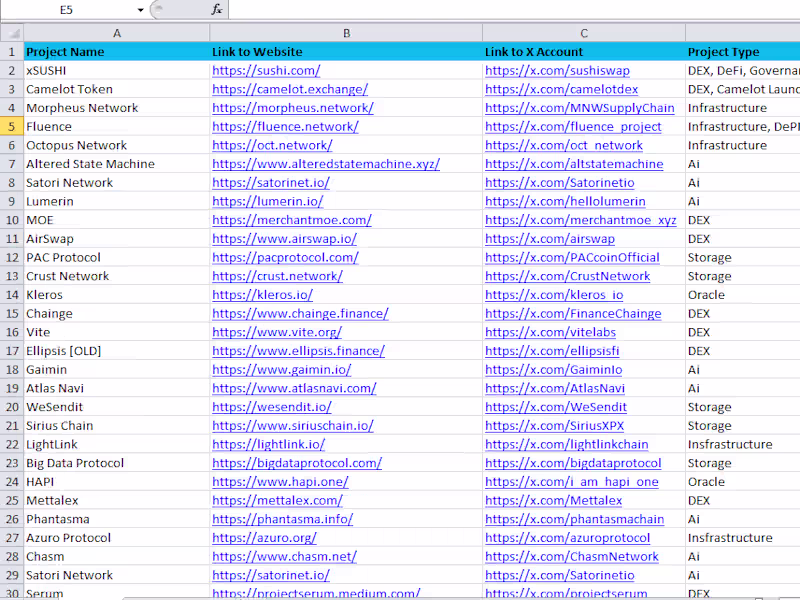800x600 pixels.
Task: Open the https://mettalex.com/ link
Action: click(x=277, y=501)
